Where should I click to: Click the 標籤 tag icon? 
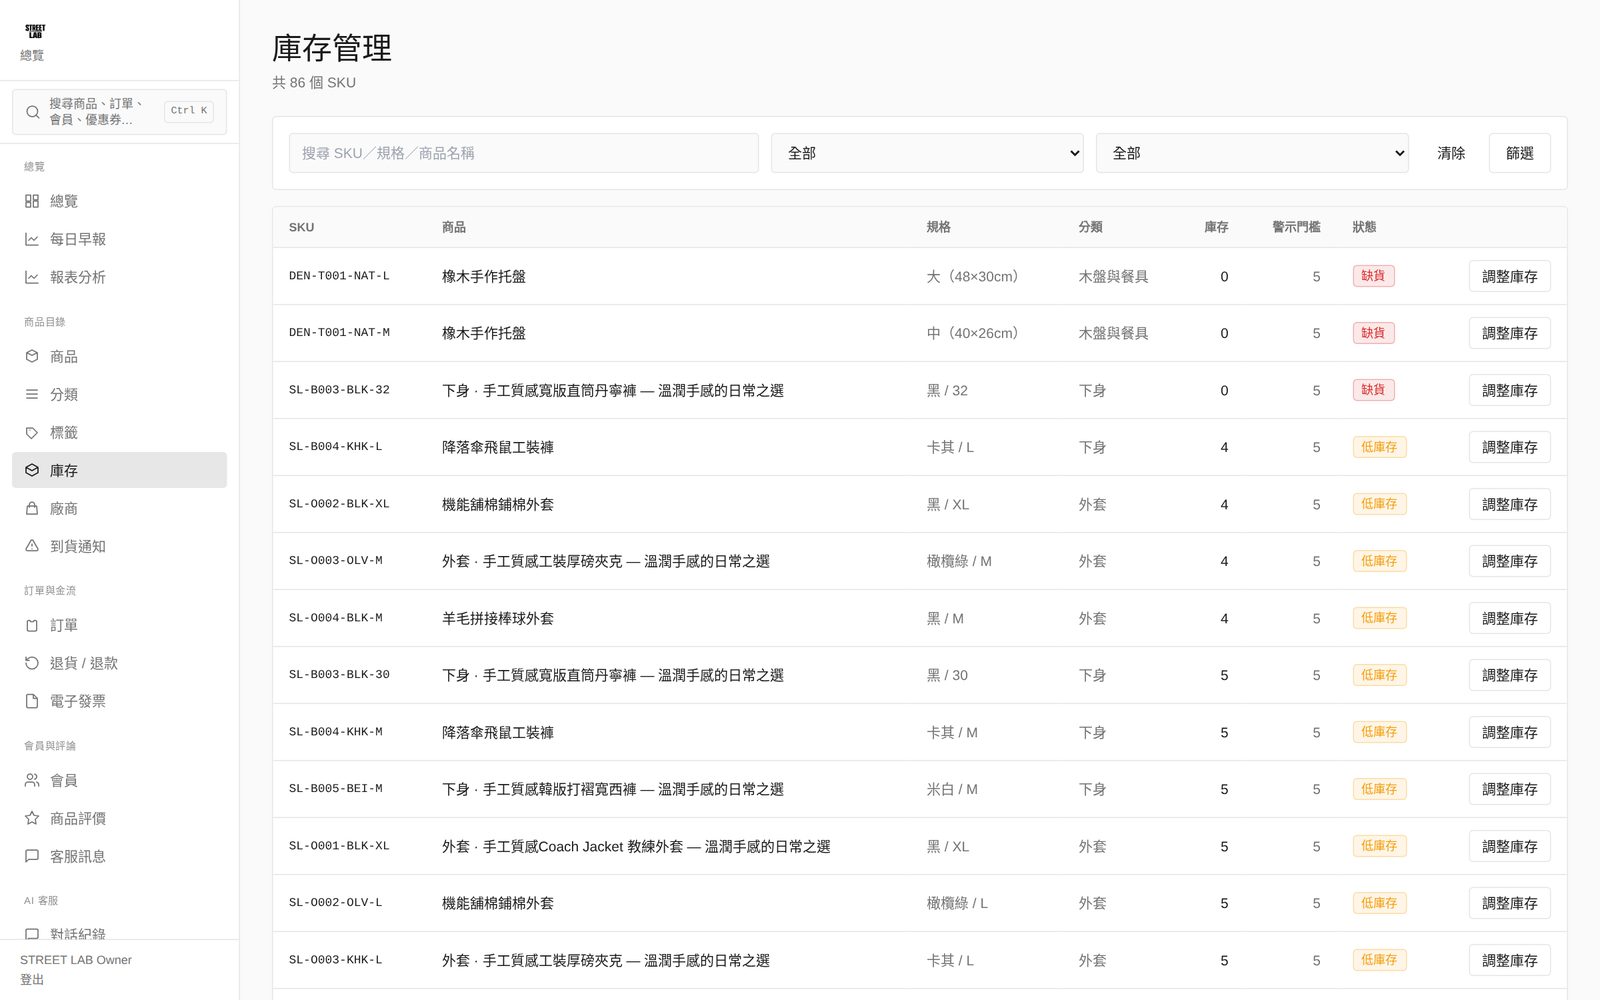click(32, 432)
